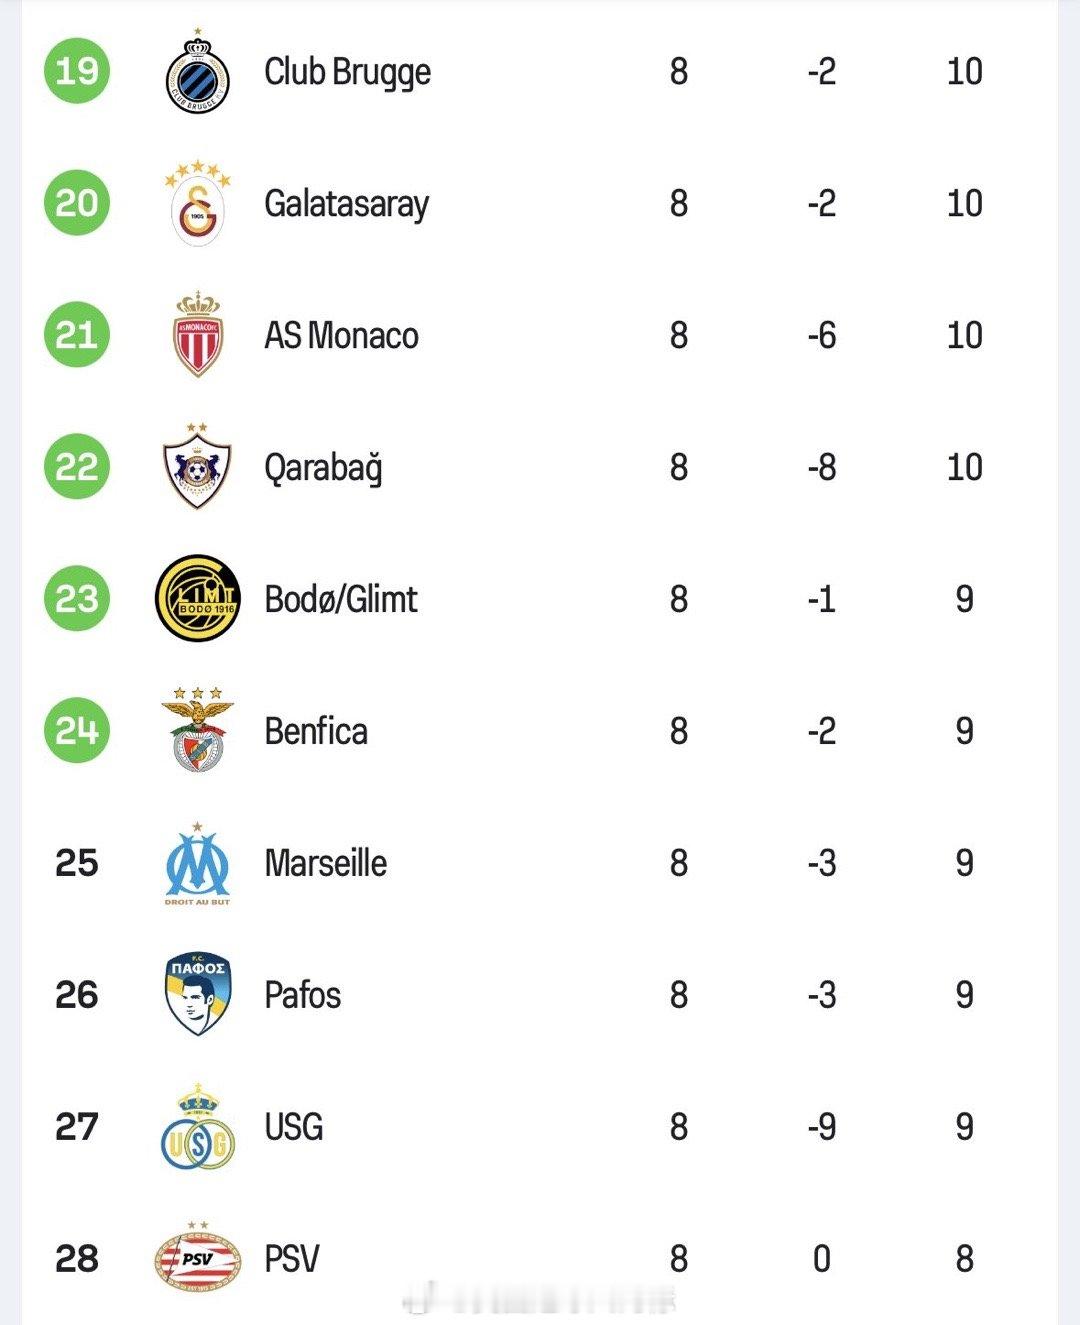The width and height of the screenshot is (1080, 1325).
Task: Click the Club Brugge crest icon
Action: (198, 72)
